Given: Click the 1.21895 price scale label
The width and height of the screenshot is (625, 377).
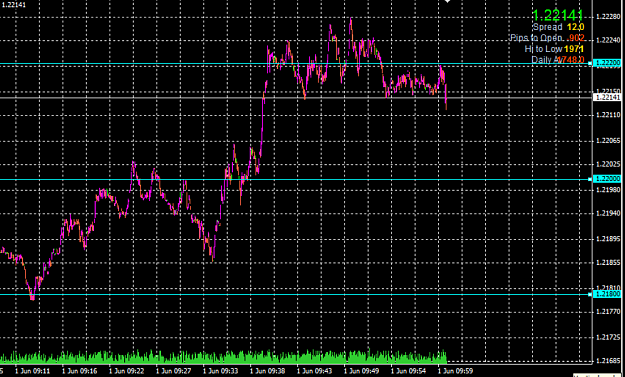Looking at the screenshot, I should click(x=608, y=239).
